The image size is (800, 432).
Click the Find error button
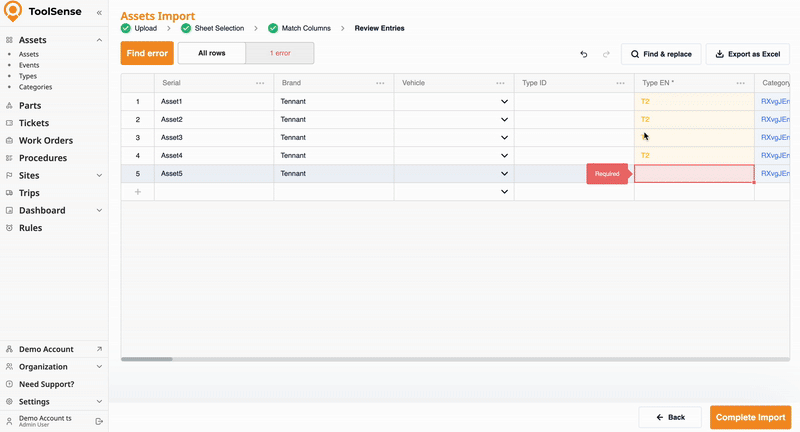147,53
